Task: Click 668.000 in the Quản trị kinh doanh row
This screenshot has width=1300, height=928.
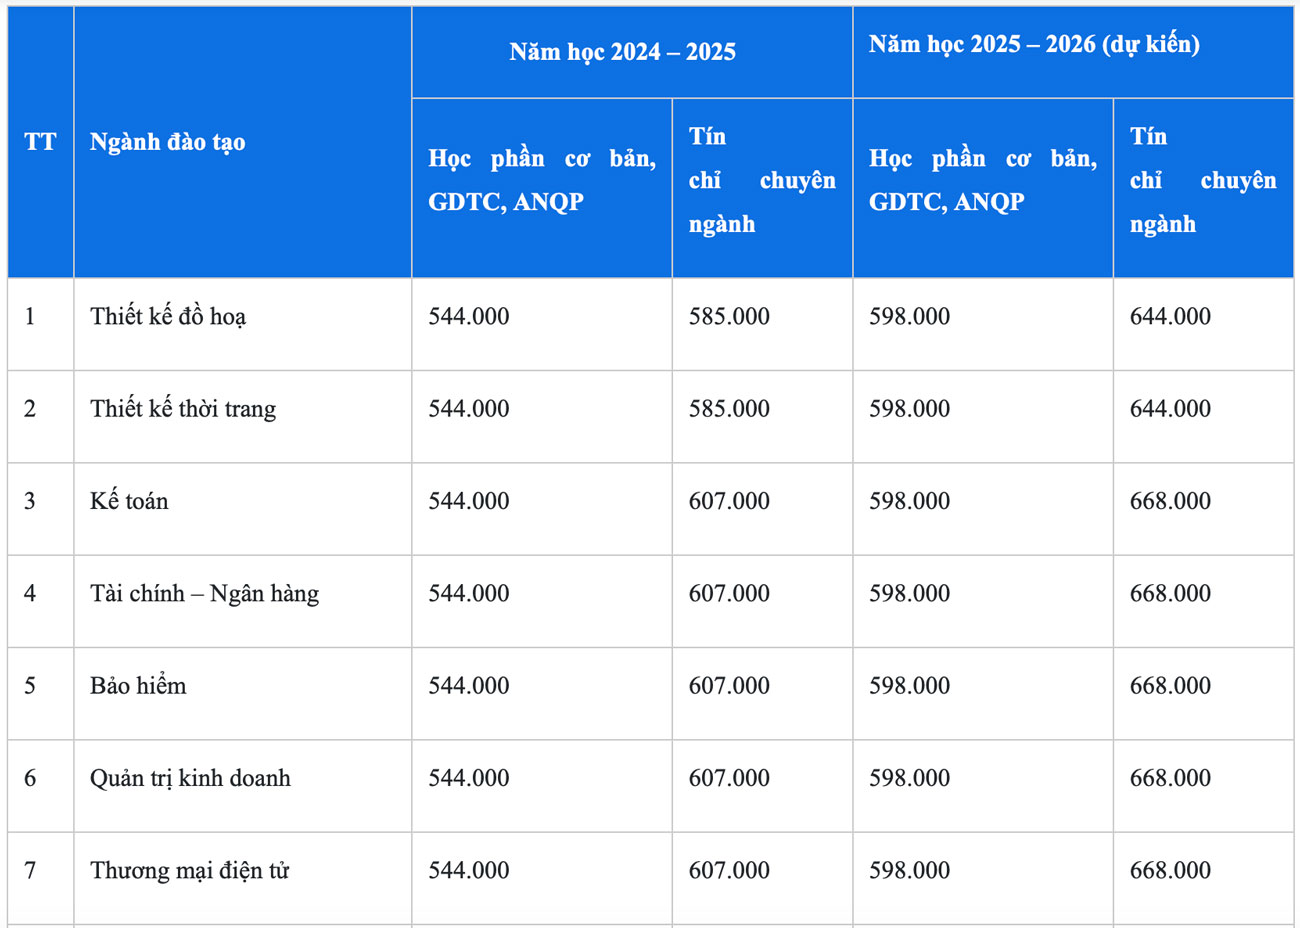Action: (x=1170, y=778)
